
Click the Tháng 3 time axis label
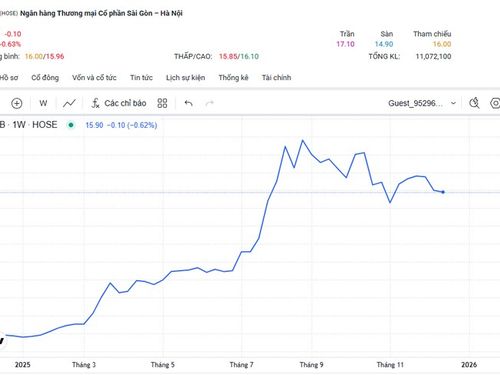(x=84, y=365)
